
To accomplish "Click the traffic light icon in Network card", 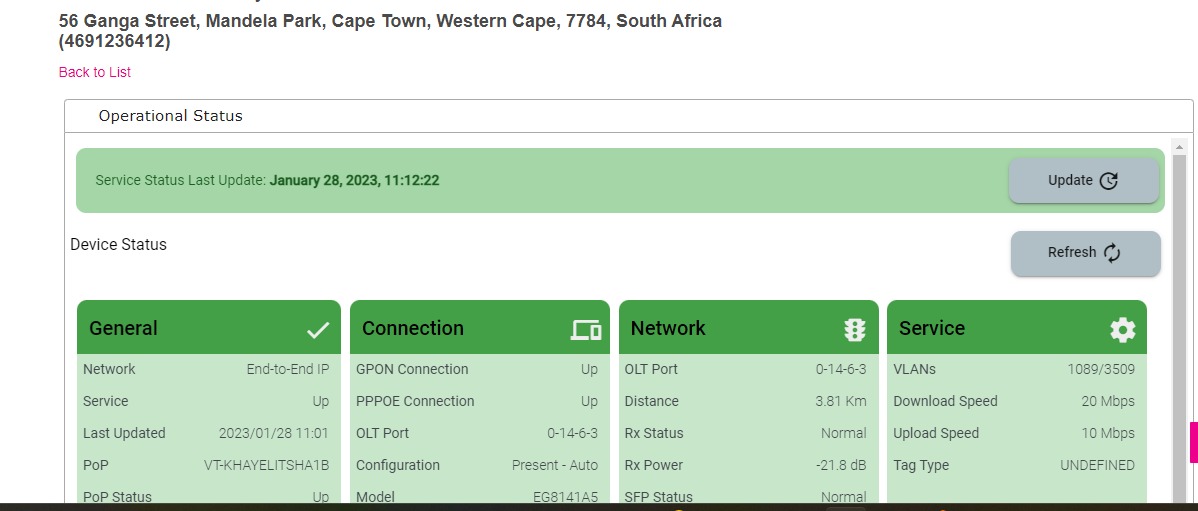I will [x=855, y=329].
